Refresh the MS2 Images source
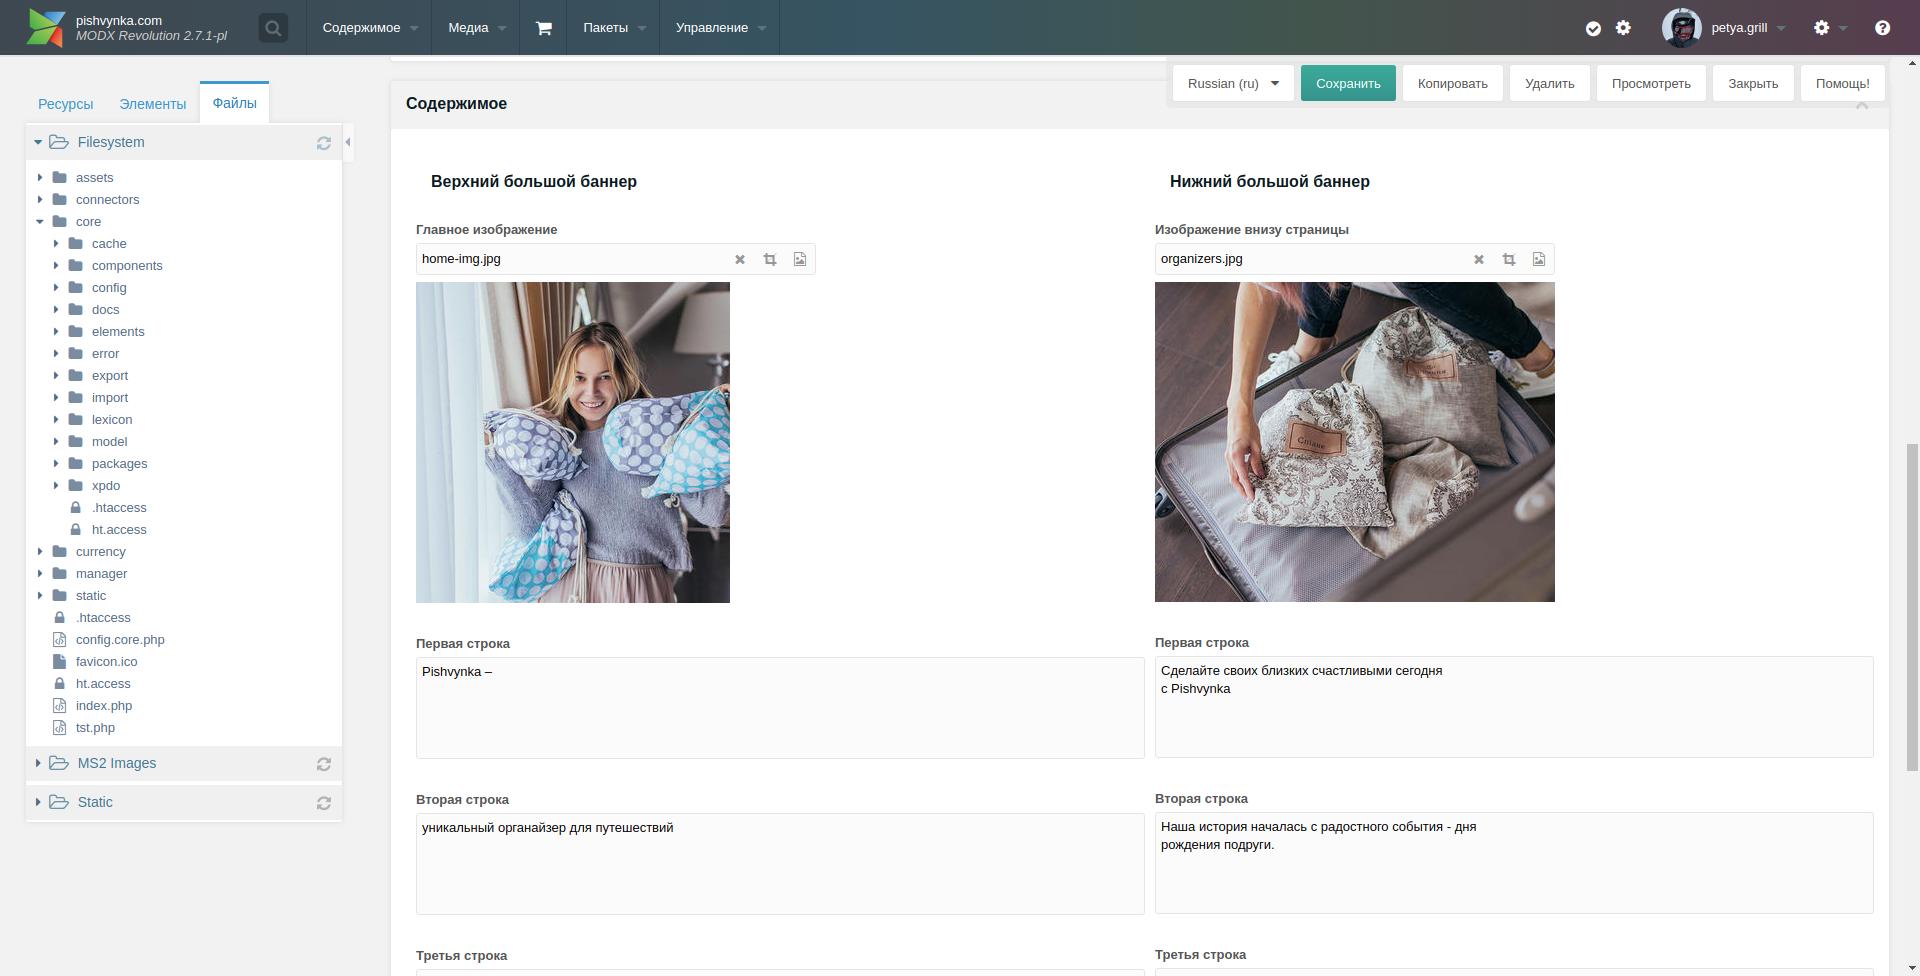The image size is (1920, 976). (324, 764)
